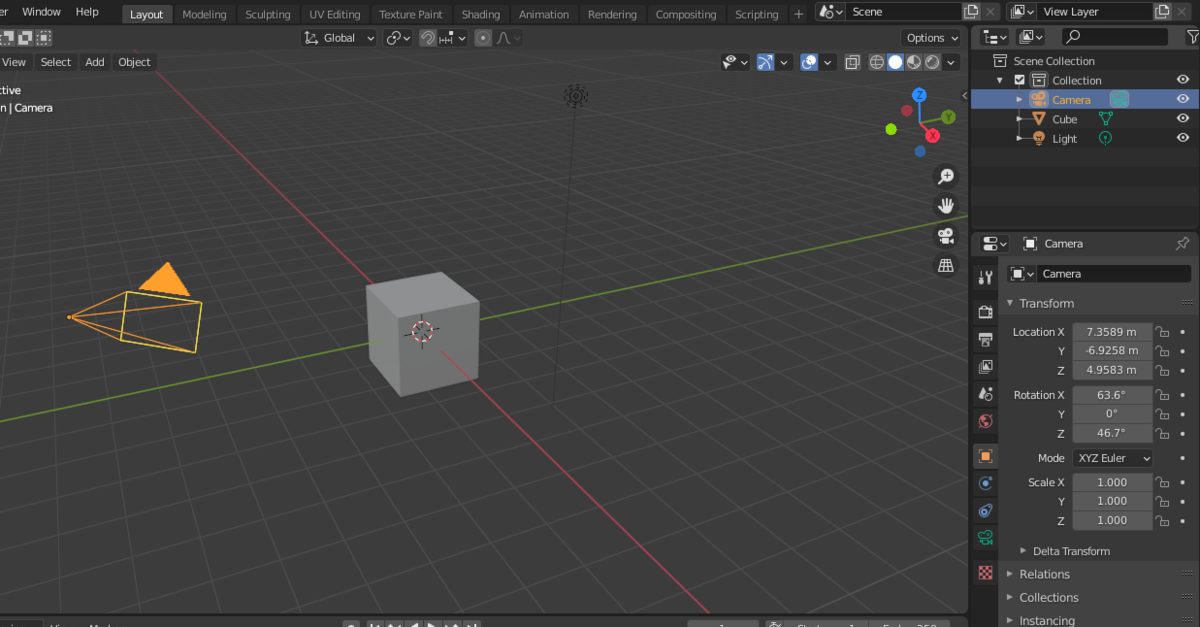This screenshot has width=1200, height=627.
Task: Lock the Location X value
Action: click(x=1162, y=332)
